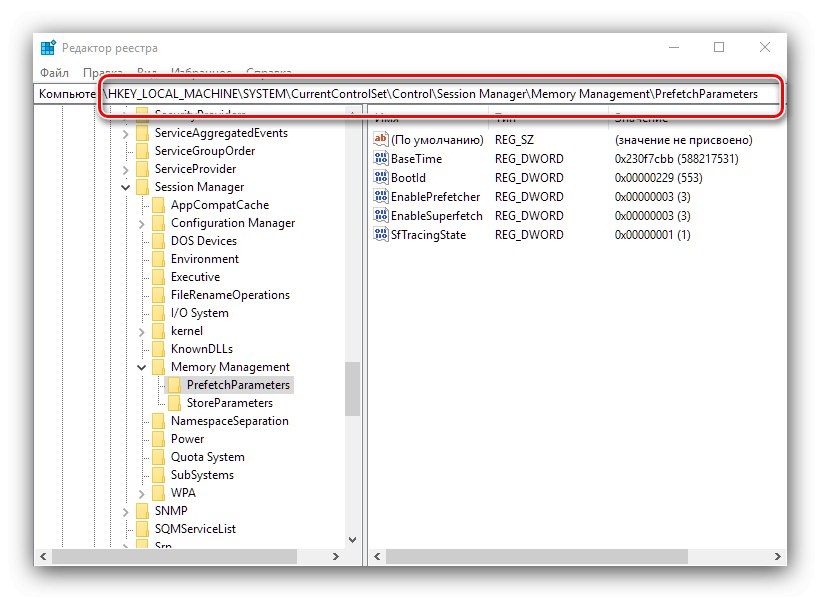Click the data 0x00000229 (553)
This screenshot has width=820, height=599.
(x=658, y=178)
